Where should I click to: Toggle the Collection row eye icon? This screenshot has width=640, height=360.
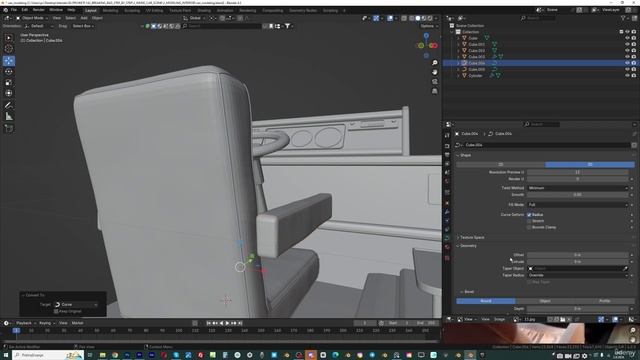(x=627, y=32)
